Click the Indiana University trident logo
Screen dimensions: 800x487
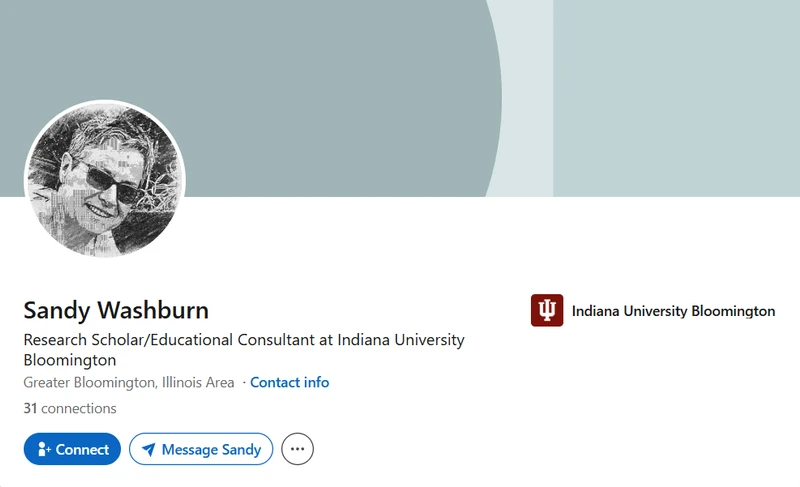547,310
